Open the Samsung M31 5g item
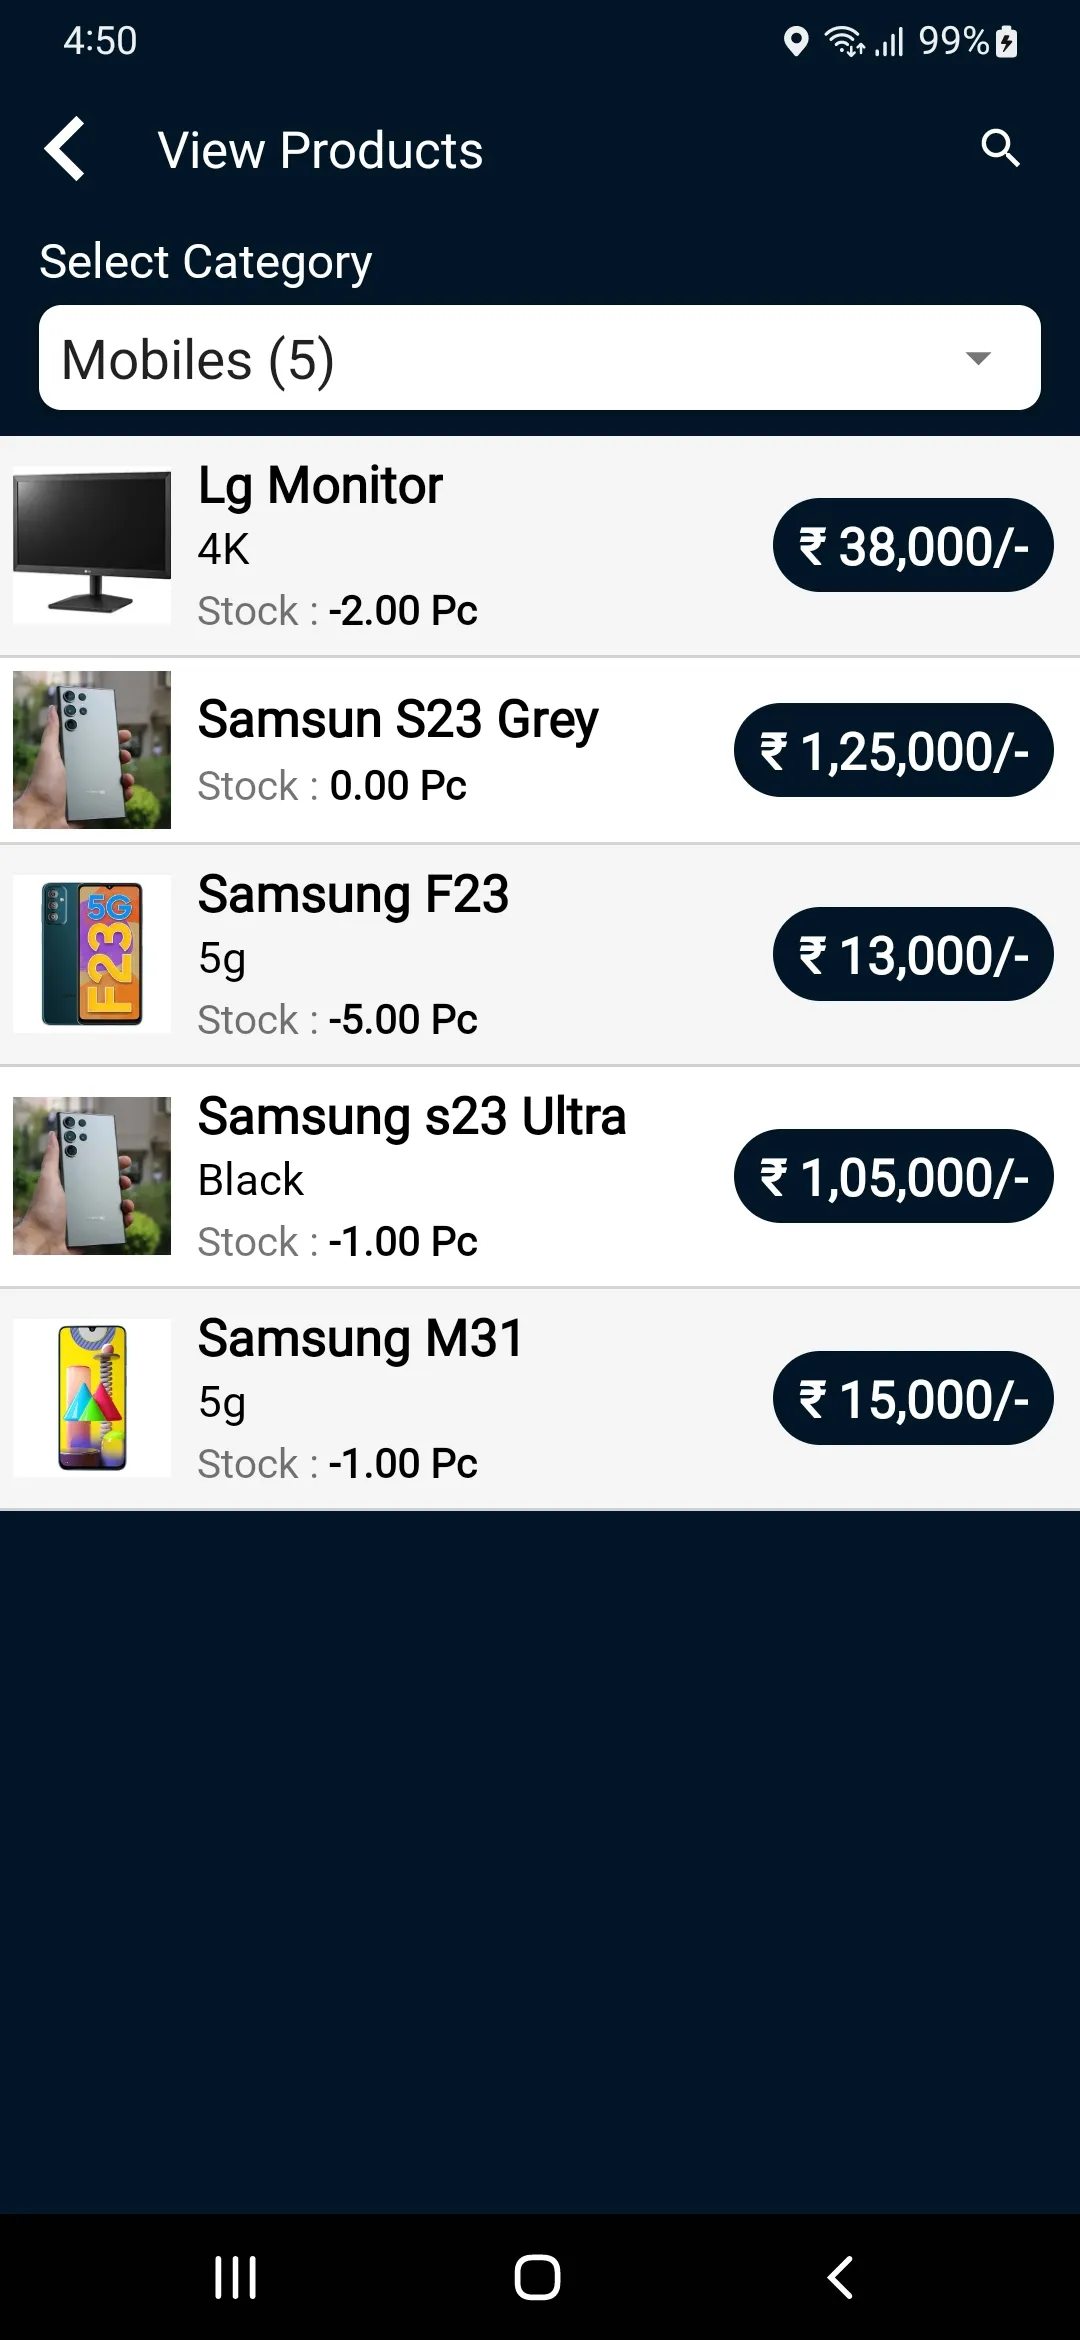Screen dimensions: 1080x2340 [x=540, y=1399]
